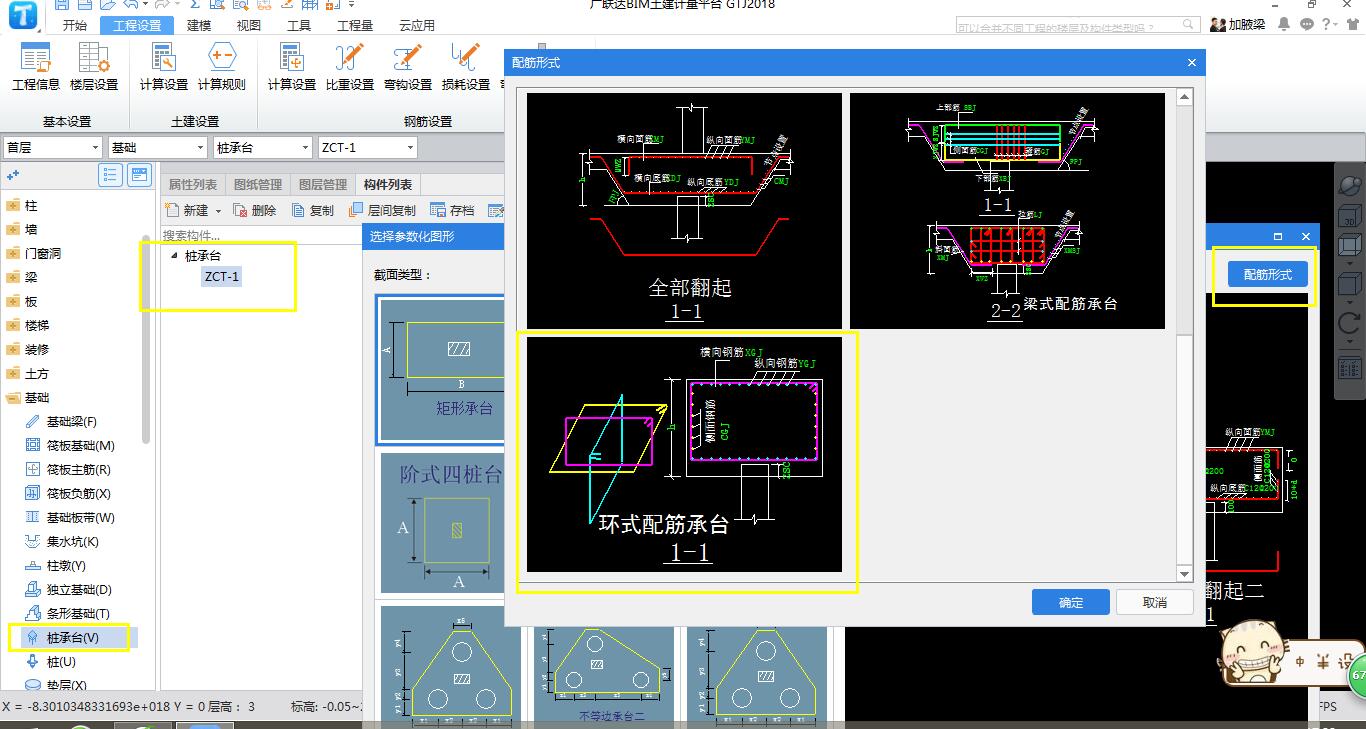The width and height of the screenshot is (1366, 729).
Task: Collapse the 桩承台 node in component list
Action: pyautogui.click(x=174, y=256)
